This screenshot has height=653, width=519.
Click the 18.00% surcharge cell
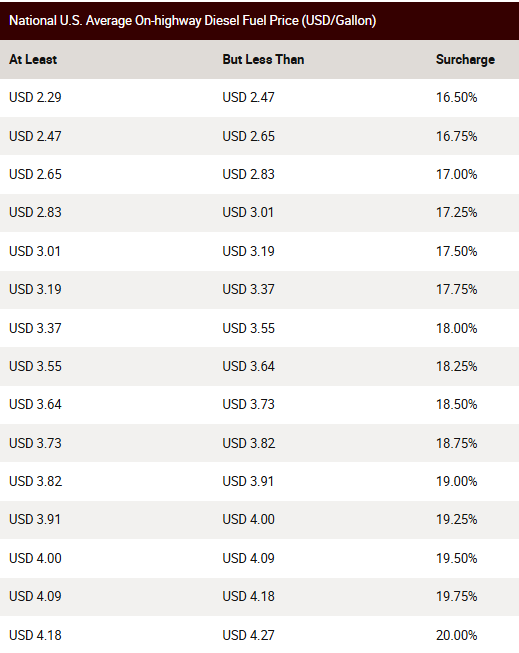click(x=457, y=328)
